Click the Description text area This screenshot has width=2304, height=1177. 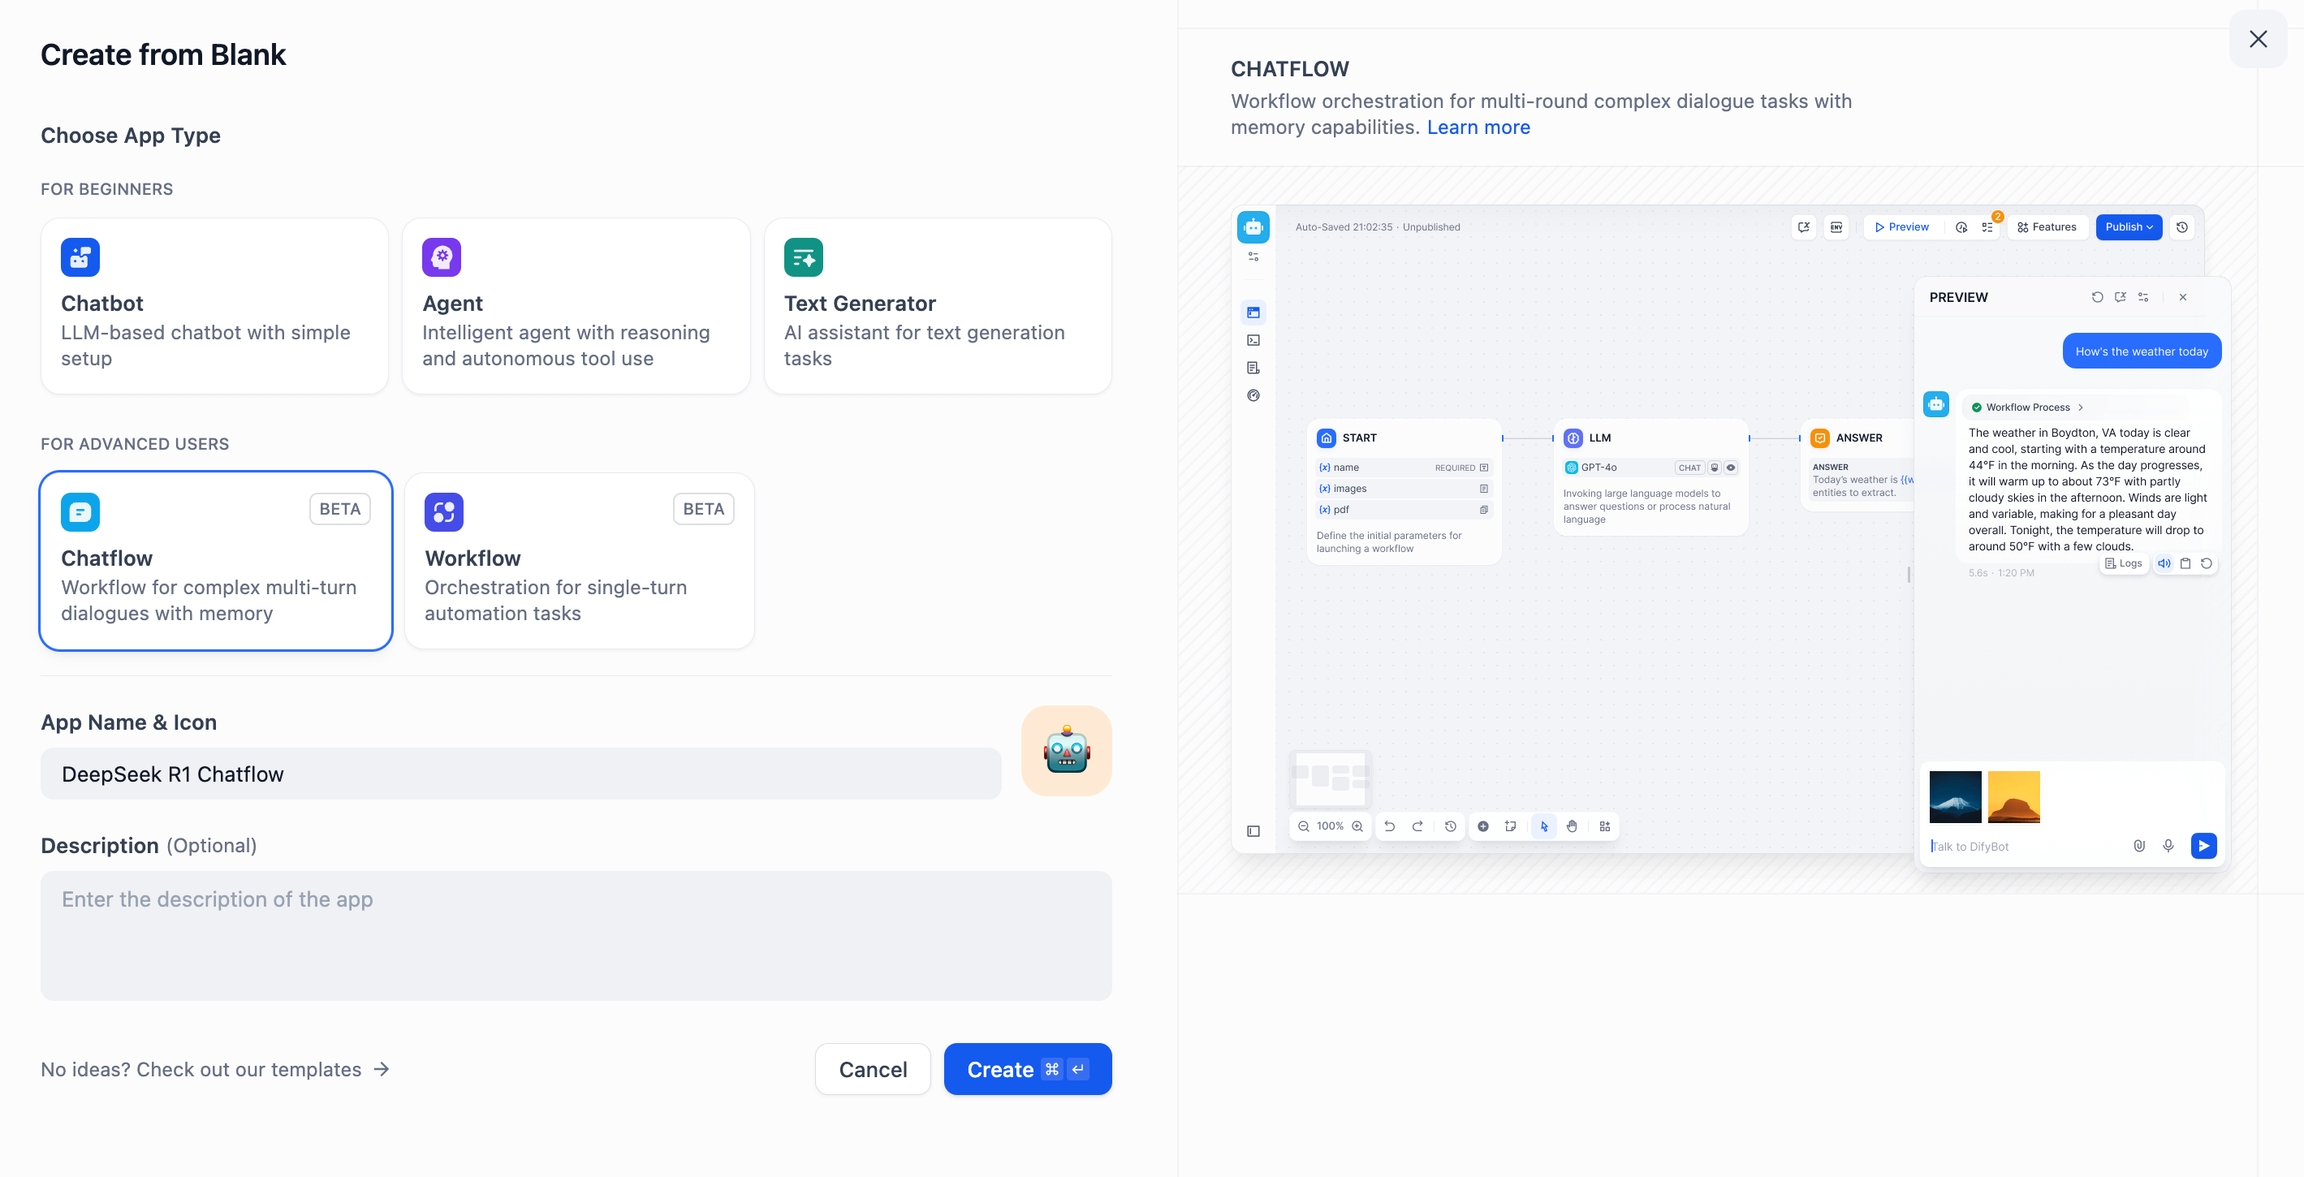click(576, 935)
